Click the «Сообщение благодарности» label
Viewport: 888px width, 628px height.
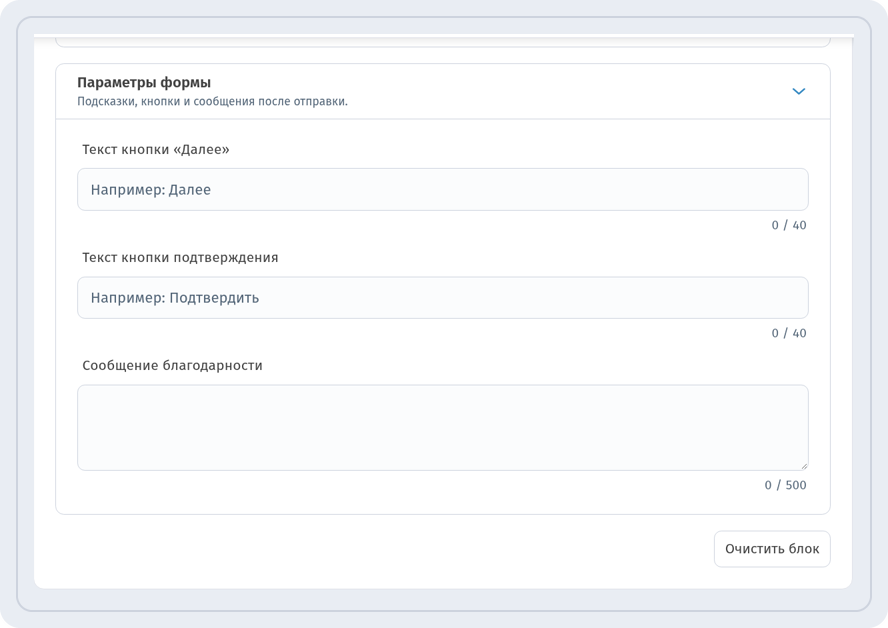[172, 366]
